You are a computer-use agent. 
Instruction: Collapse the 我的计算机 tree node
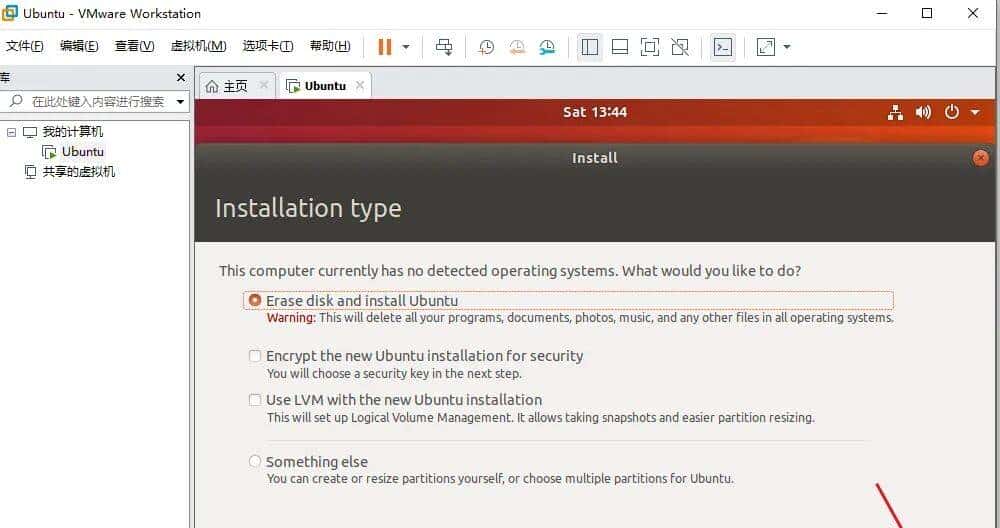(11, 132)
